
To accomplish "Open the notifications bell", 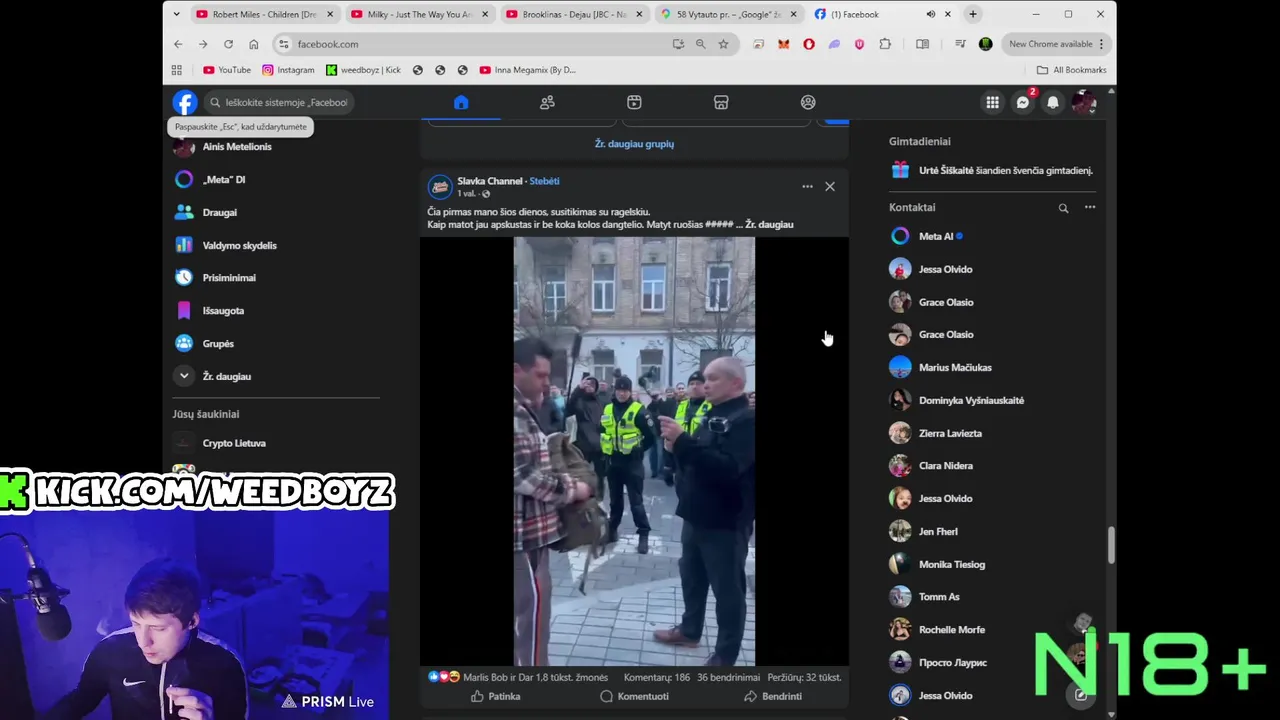I will tap(1053, 102).
